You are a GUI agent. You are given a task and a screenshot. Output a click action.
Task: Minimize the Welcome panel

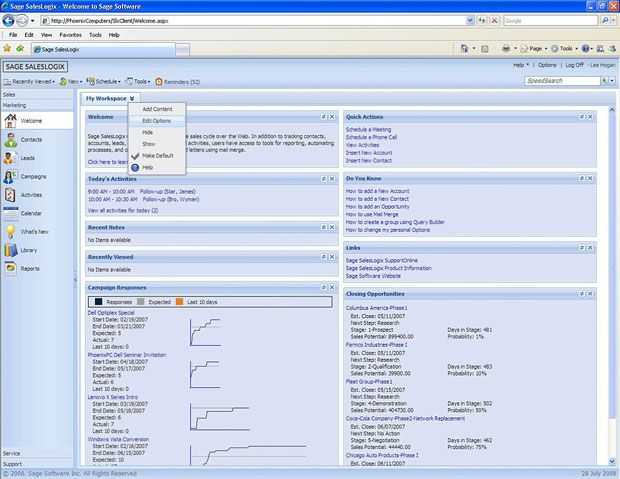coord(324,117)
